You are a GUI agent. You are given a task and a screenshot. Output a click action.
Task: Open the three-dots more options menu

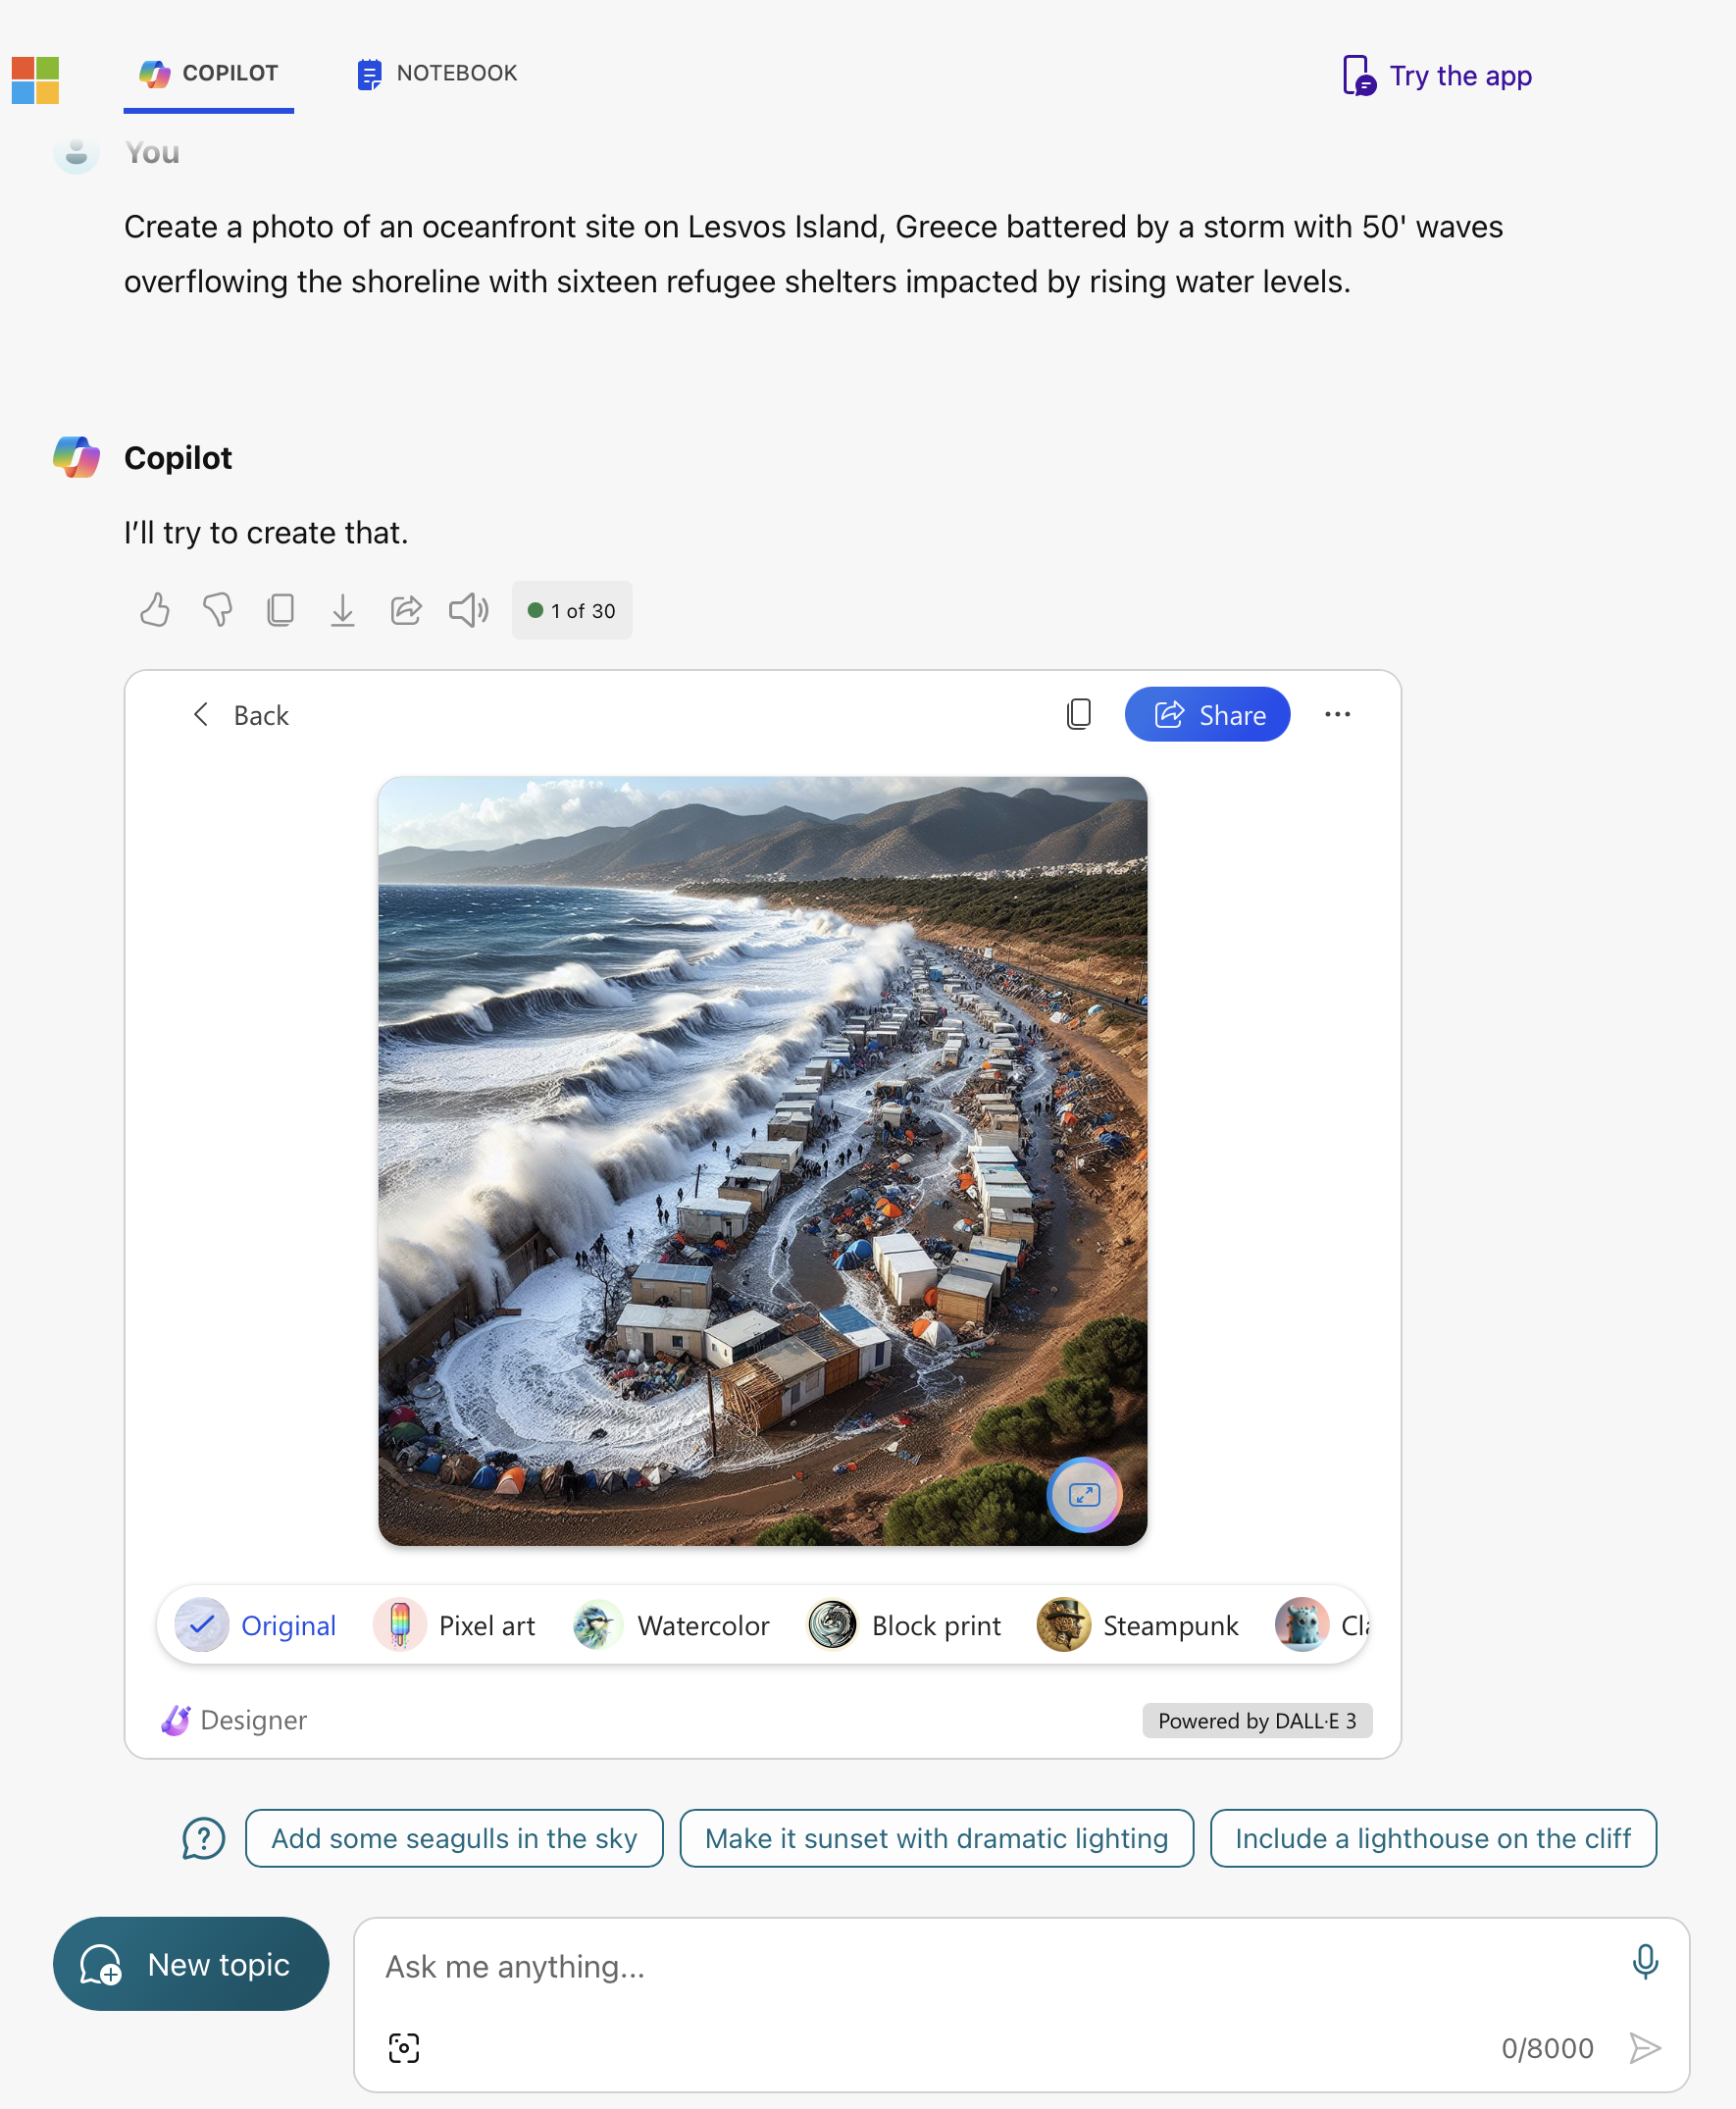(1337, 714)
